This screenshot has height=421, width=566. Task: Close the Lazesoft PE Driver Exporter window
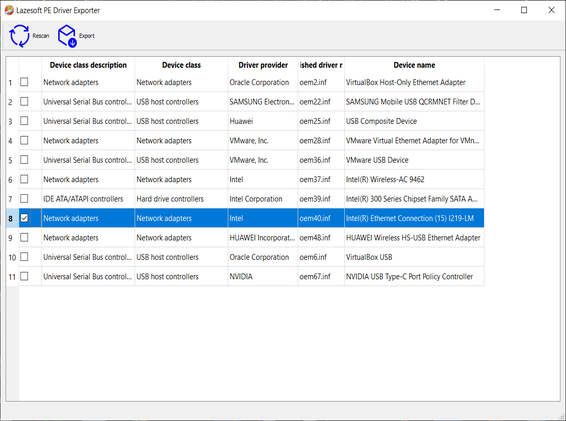click(551, 10)
